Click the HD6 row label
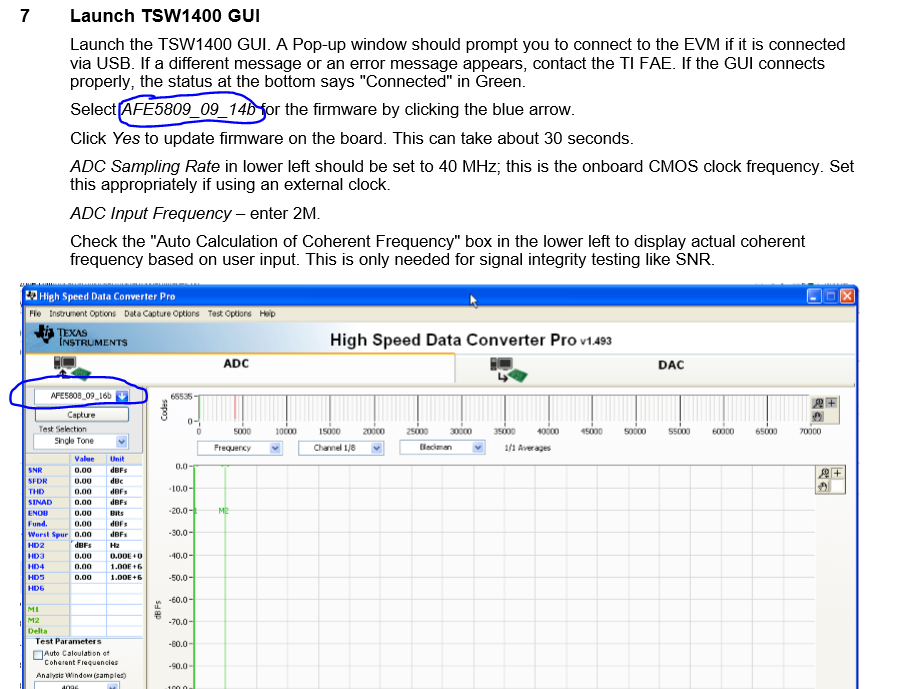Screen dimensions: 908x689 pyautogui.click(x=36, y=588)
